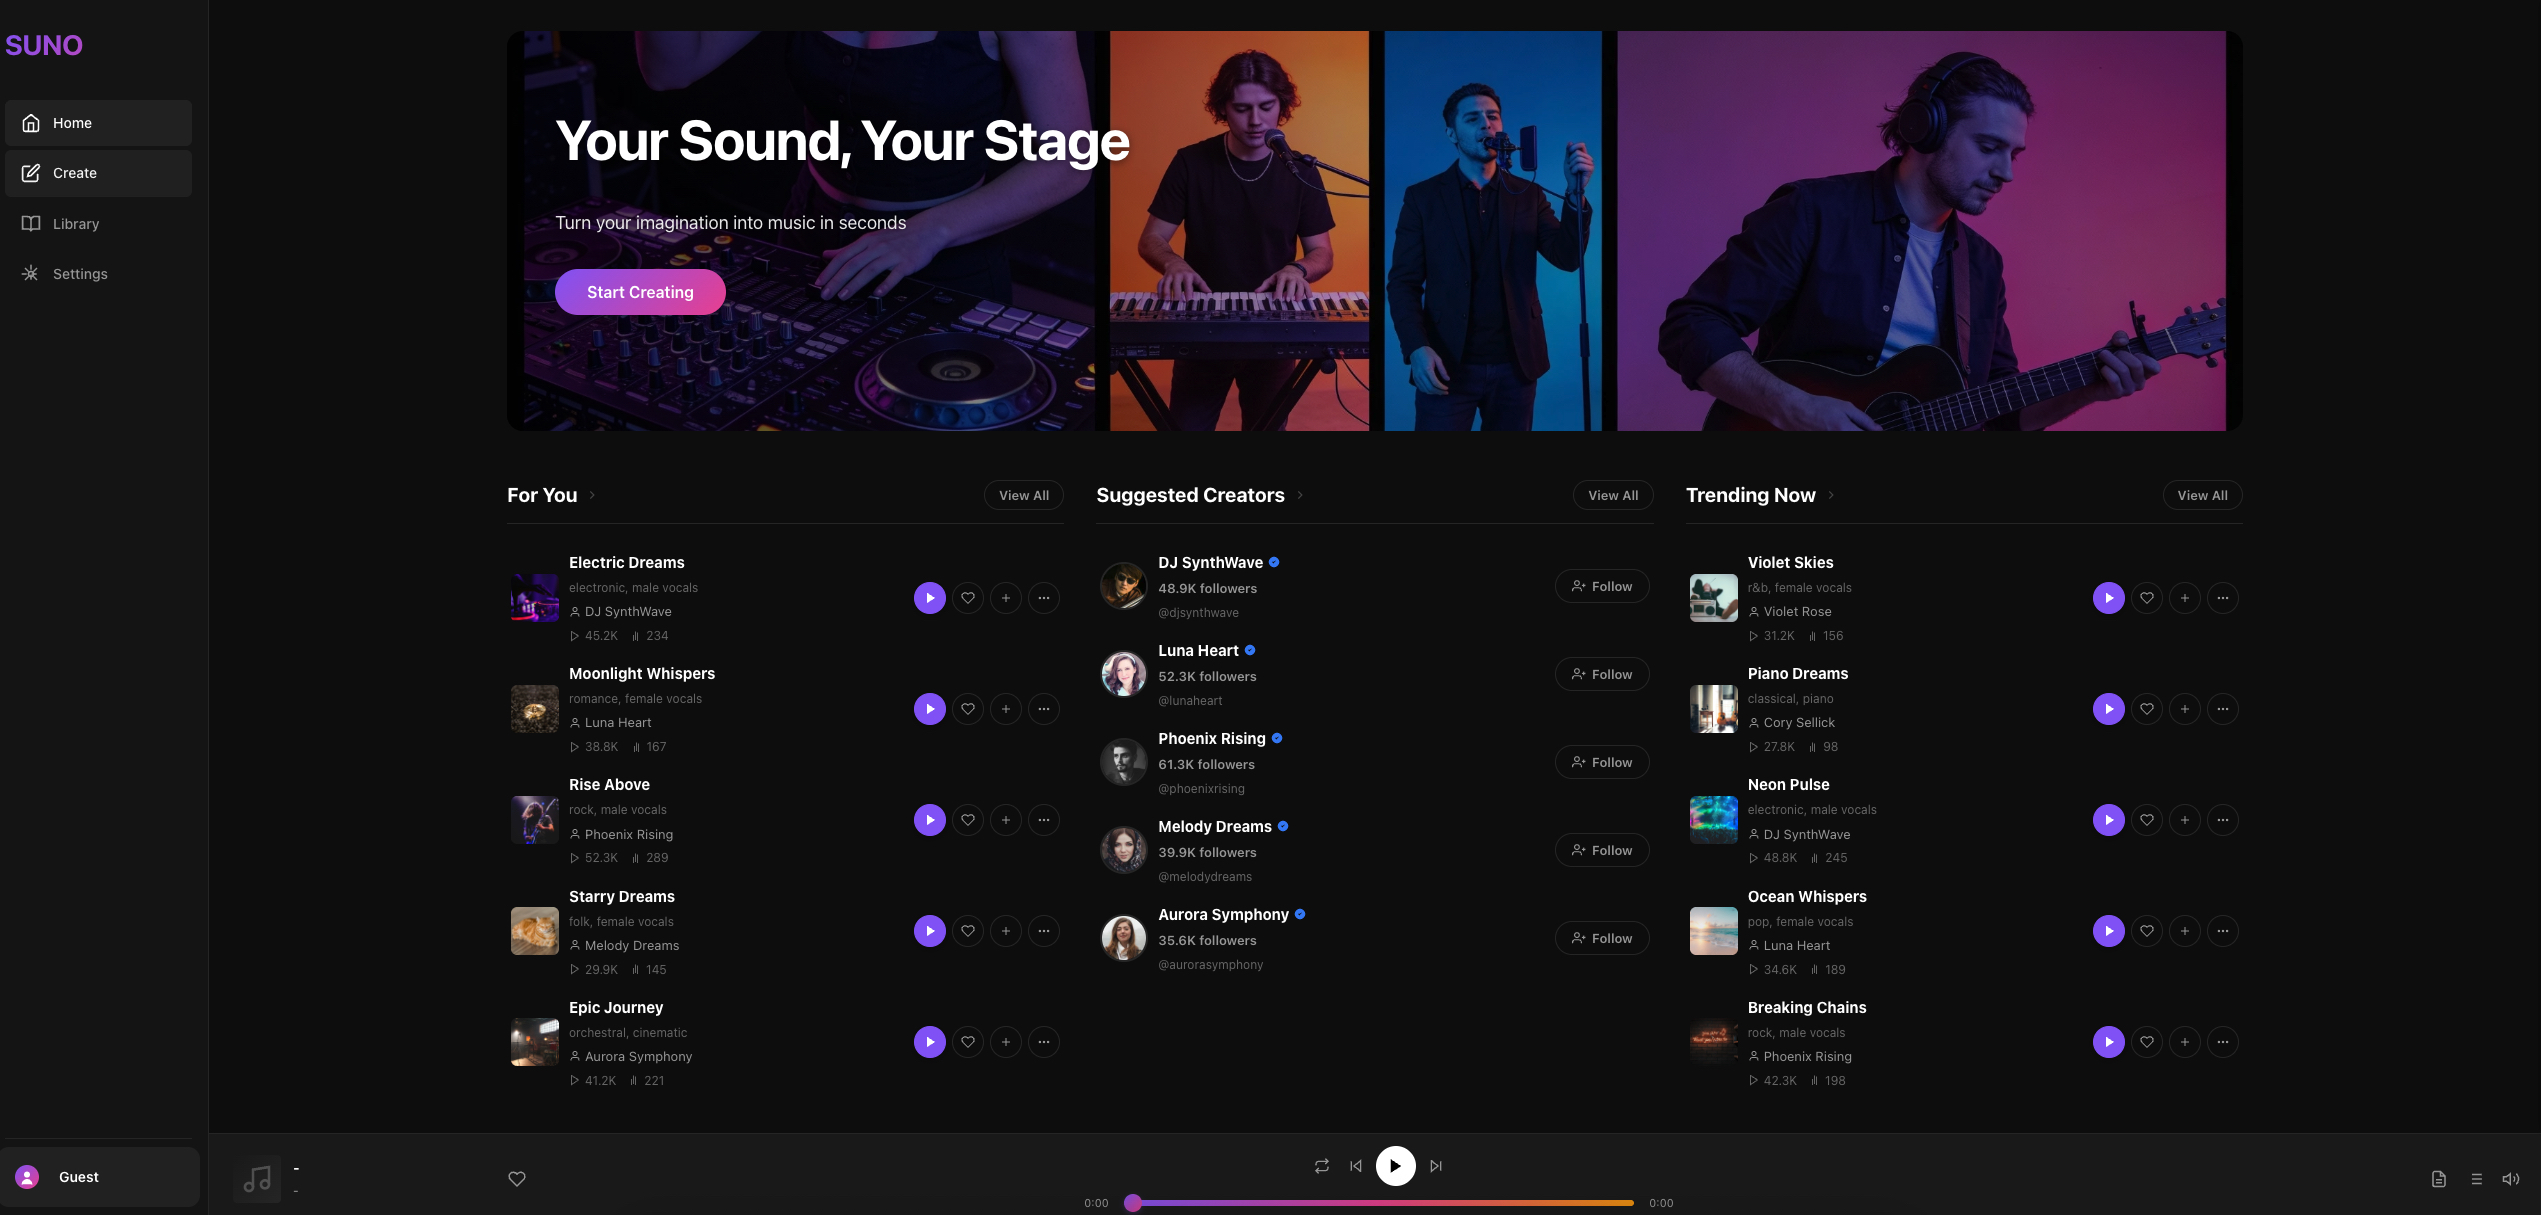Click the volume speaker icon
The height and width of the screenshot is (1215, 2541).
click(x=2510, y=1179)
